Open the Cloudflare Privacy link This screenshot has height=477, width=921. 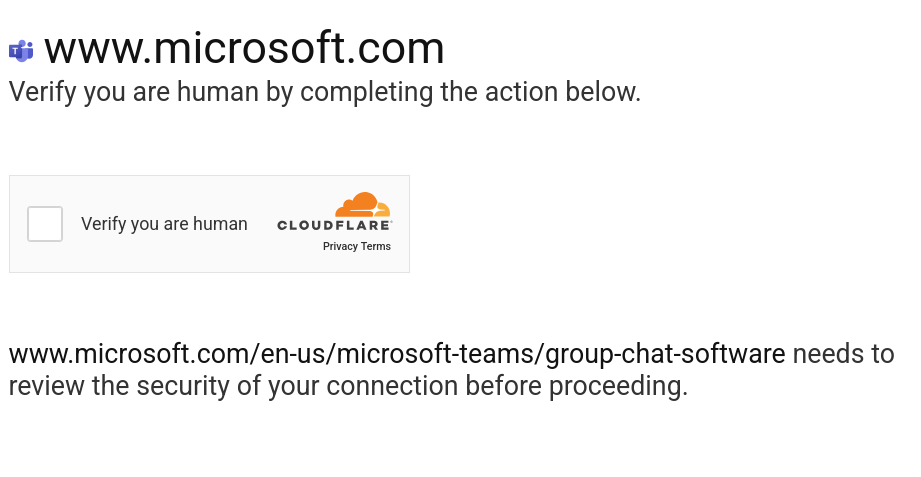click(340, 246)
